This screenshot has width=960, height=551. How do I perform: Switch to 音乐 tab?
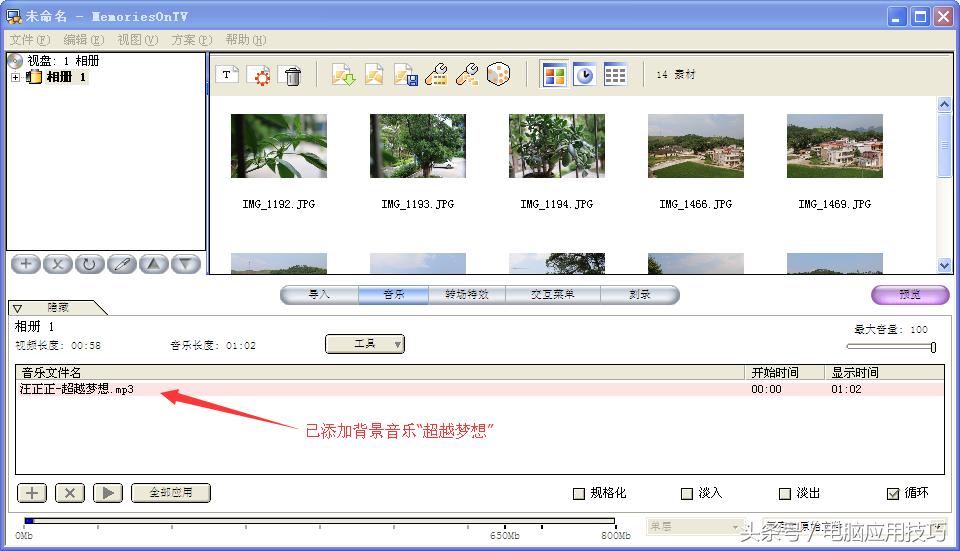394,294
